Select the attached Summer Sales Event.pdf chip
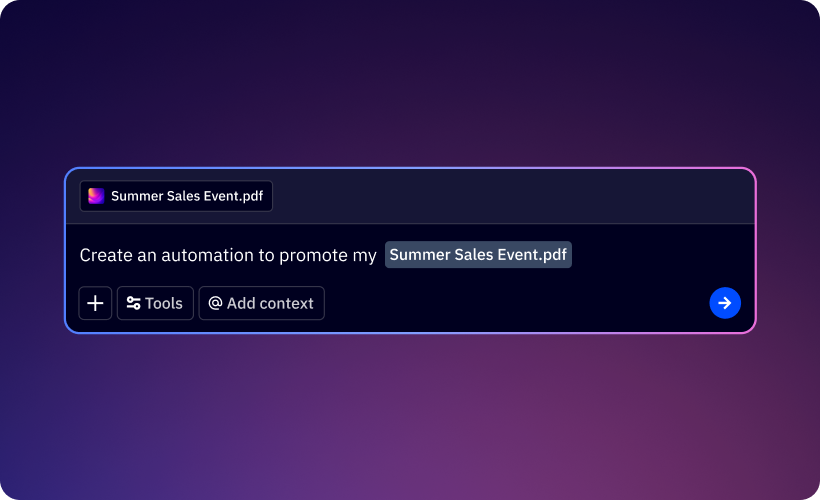 (x=176, y=196)
